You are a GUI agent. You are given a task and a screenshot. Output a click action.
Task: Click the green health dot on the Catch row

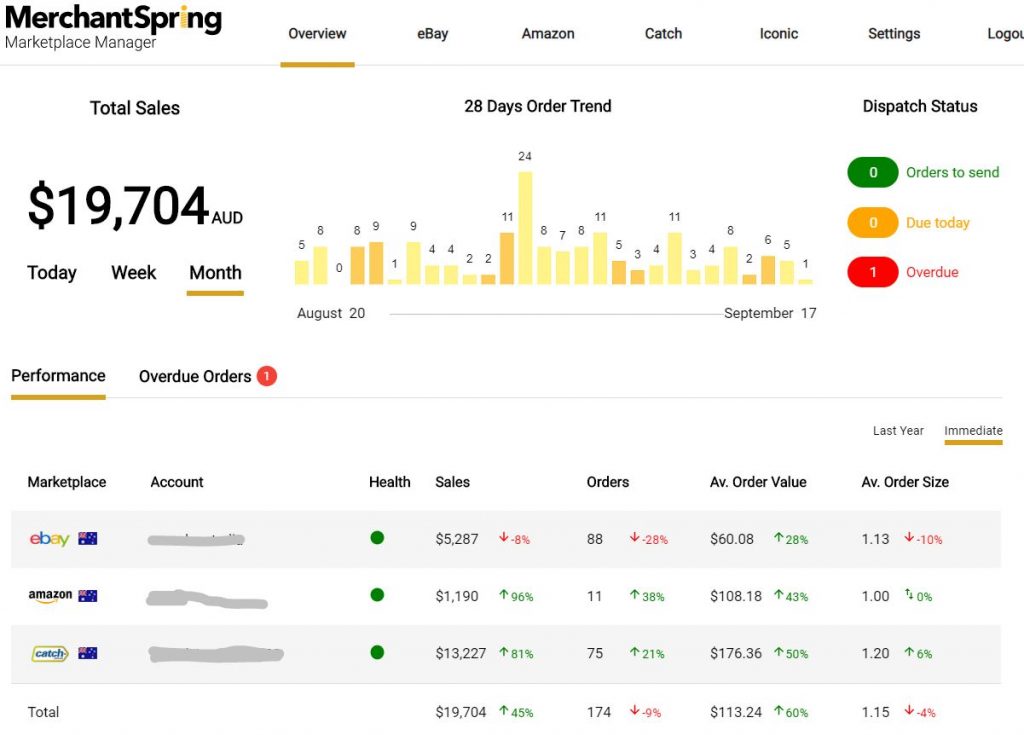coord(377,653)
